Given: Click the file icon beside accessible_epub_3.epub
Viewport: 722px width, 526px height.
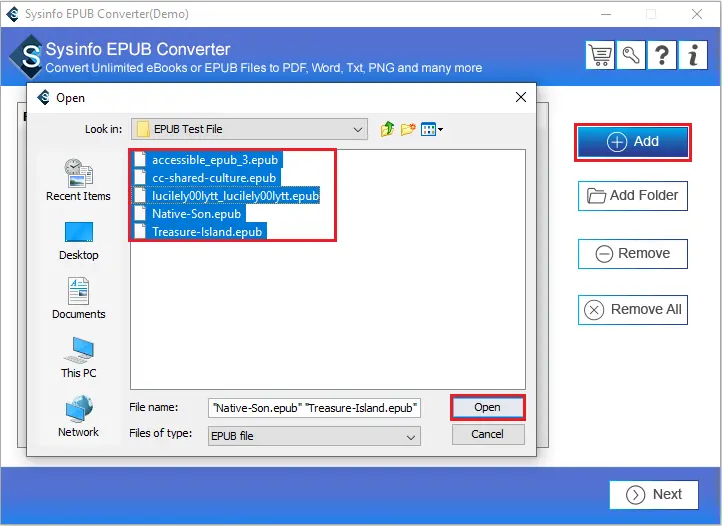Looking at the screenshot, I should (x=140, y=160).
